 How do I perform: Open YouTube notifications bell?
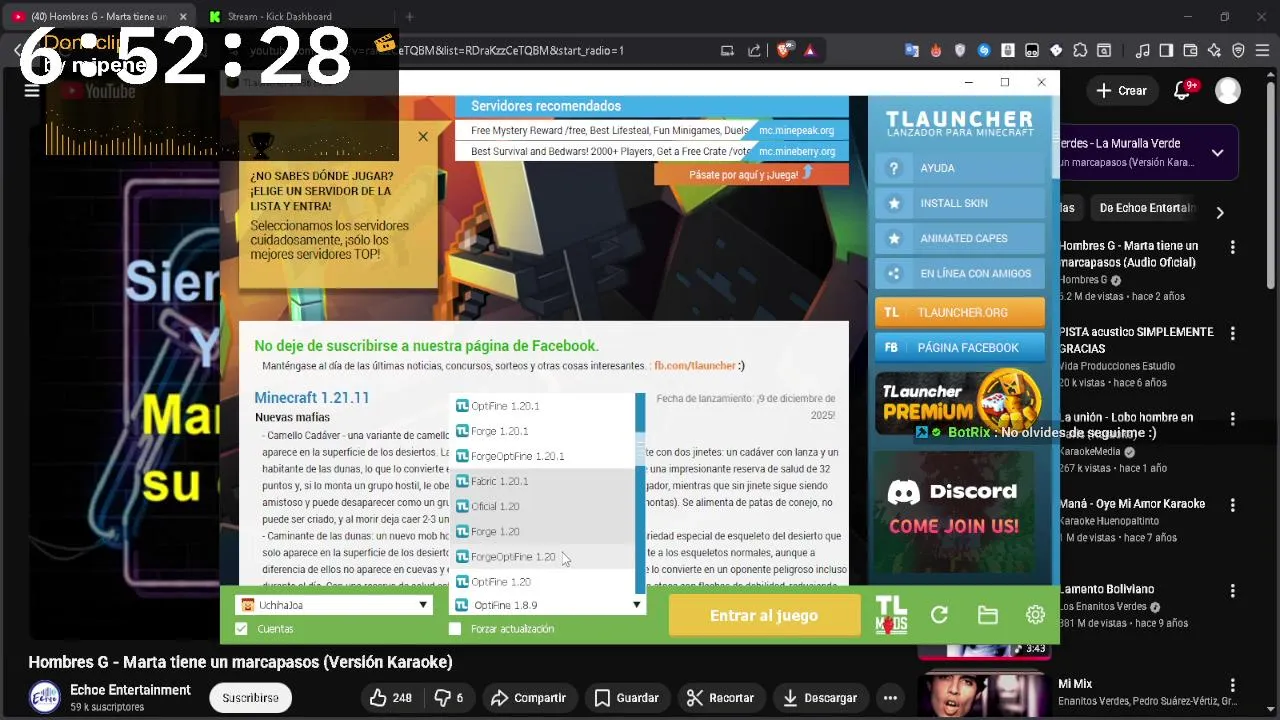(1182, 90)
